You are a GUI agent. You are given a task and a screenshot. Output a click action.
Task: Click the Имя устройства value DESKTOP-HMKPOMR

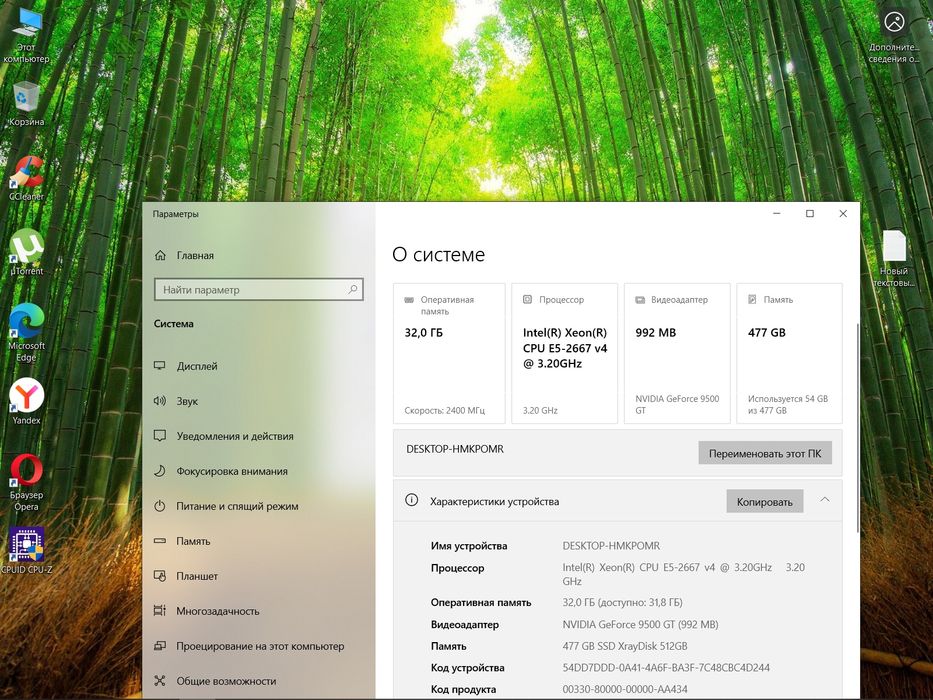coord(611,545)
